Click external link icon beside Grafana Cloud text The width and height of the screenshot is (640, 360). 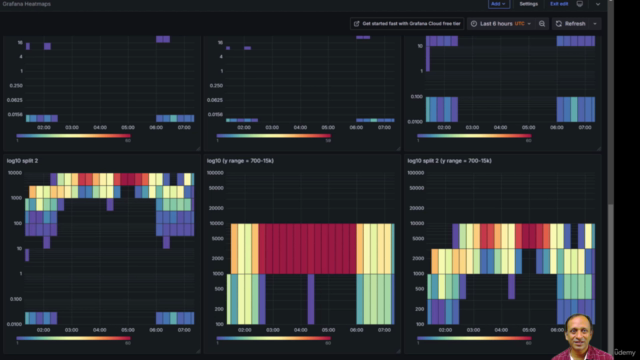pyautogui.click(x=356, y=24)
